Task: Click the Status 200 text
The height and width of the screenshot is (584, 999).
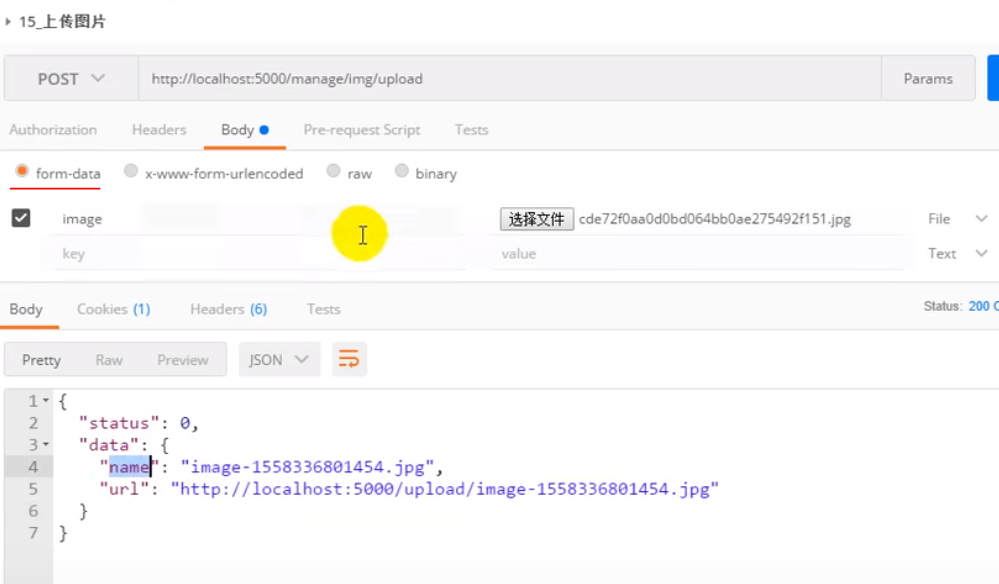Action: [961, 306]
